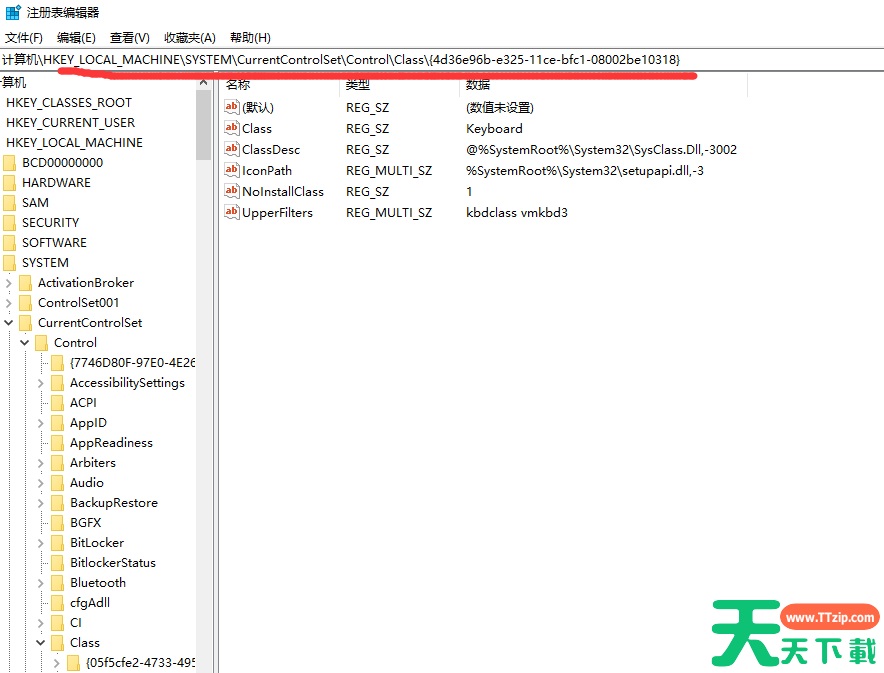Select HKEY_CLASSES_ROOT in the tree
The image size is (884, 673).
[69, 103]
